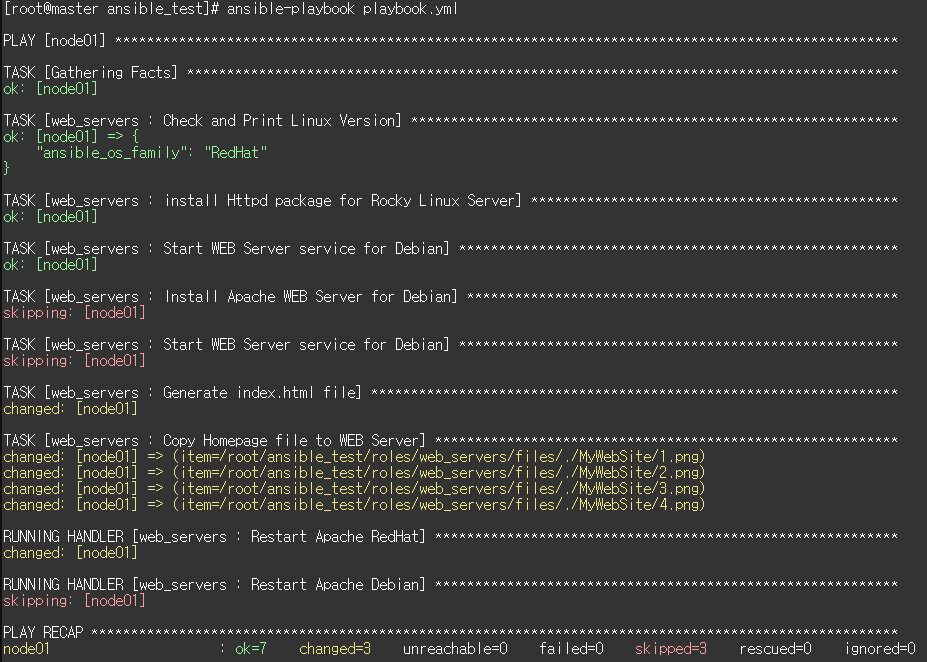927x662 pixels.
Task: Click the ok=7 recap value
Action: click(x=251, y=648)
